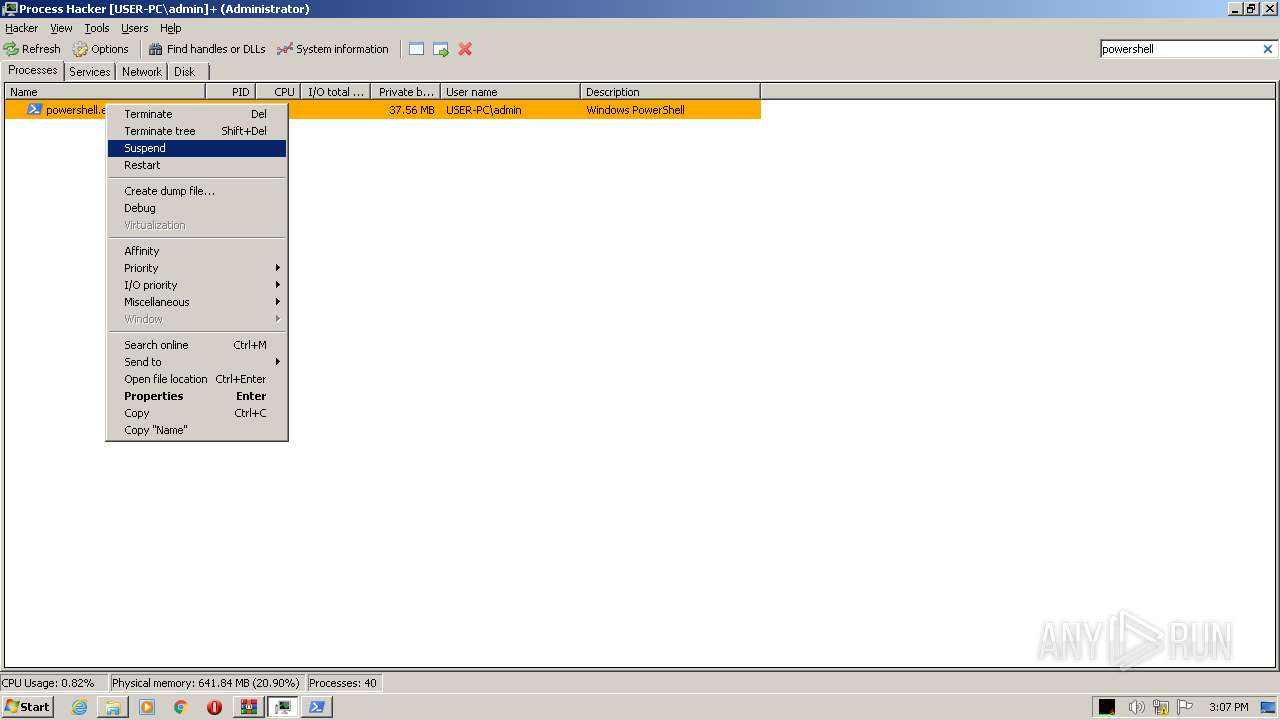Select Debug from the context menu
Screen dimensions: 1280x720
click(197, 208)
